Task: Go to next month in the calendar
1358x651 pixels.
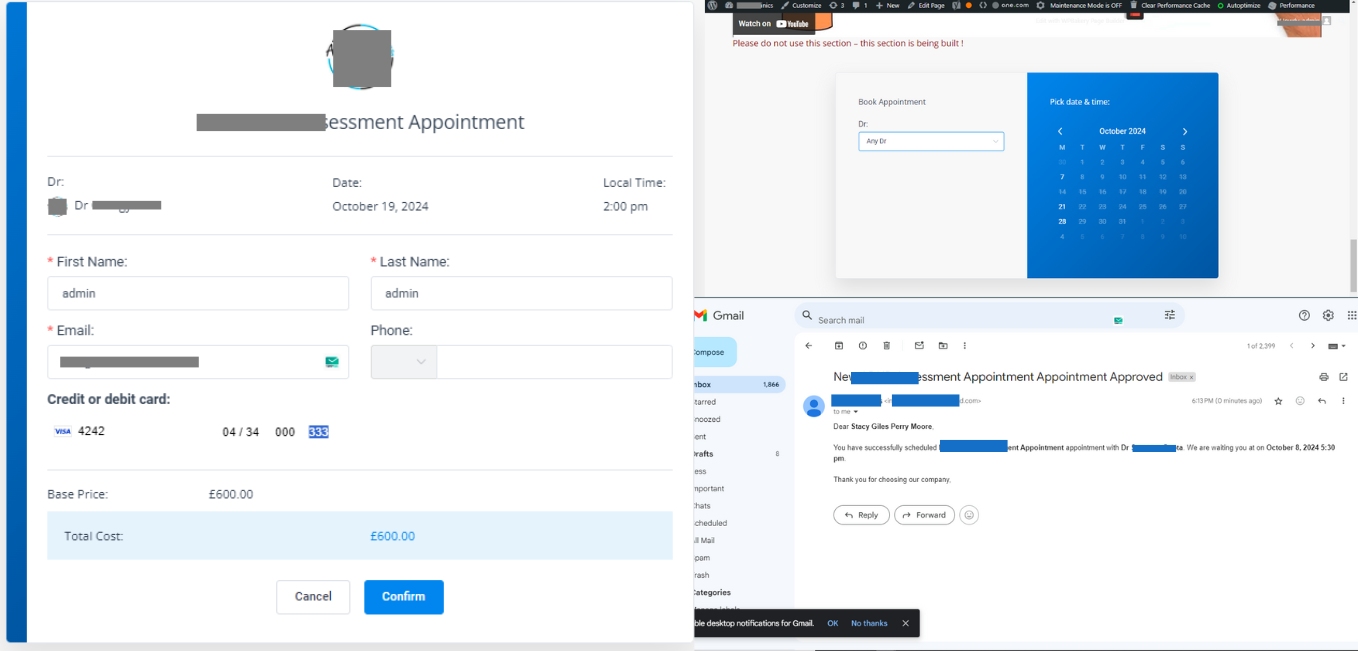Action: 1185,131
